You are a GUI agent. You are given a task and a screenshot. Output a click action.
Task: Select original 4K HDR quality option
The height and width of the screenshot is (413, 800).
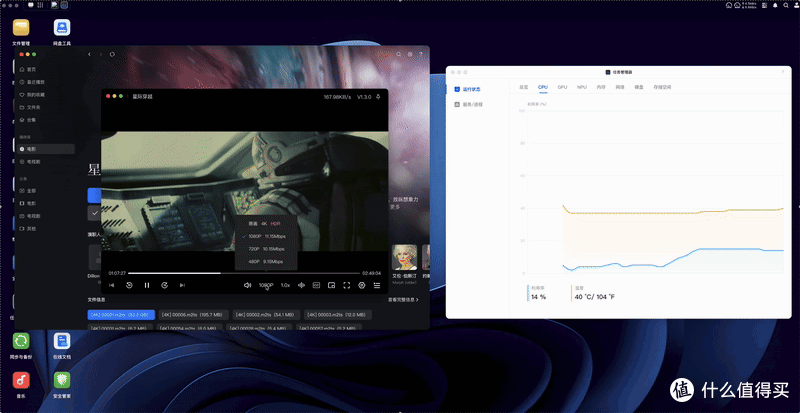tap(265, 224)
